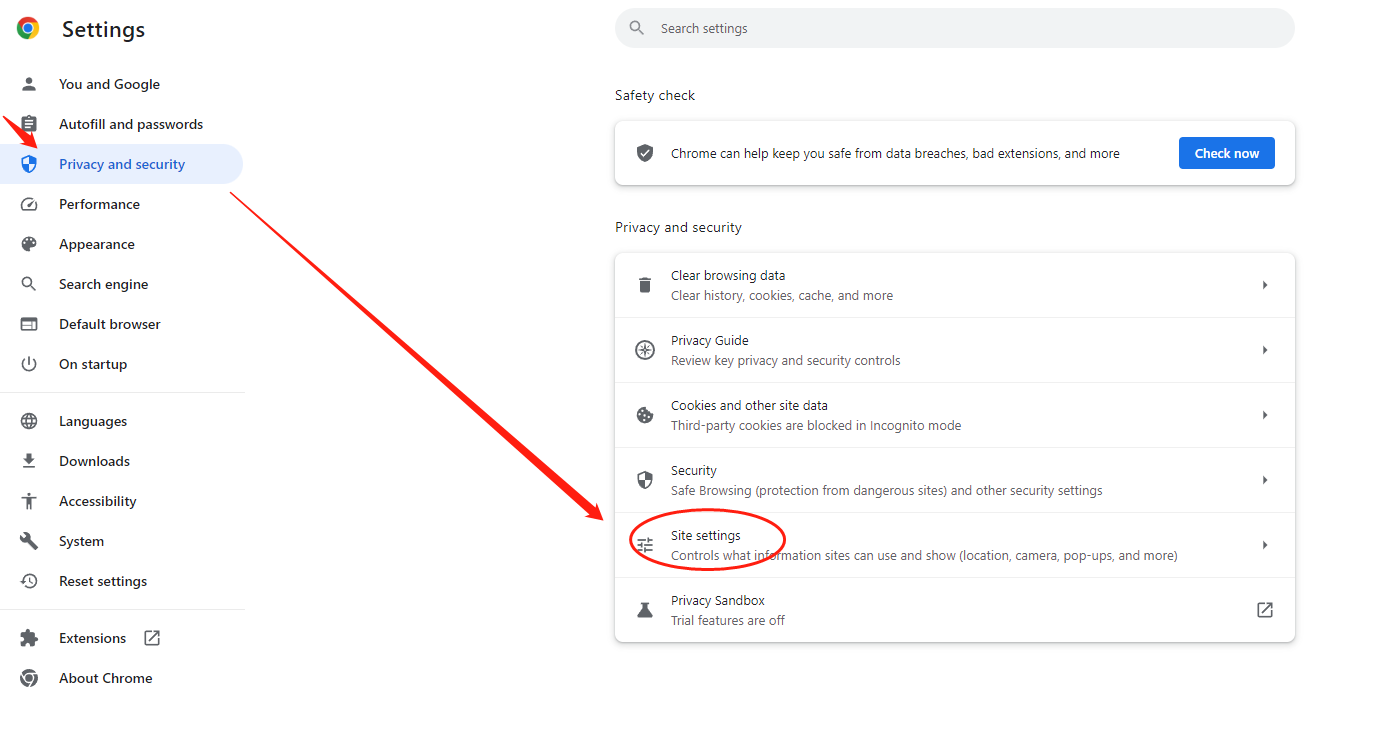Screen dimensions: 1373x741
Task: Click the Site settings sliders icon
Action: pos(645,545)
